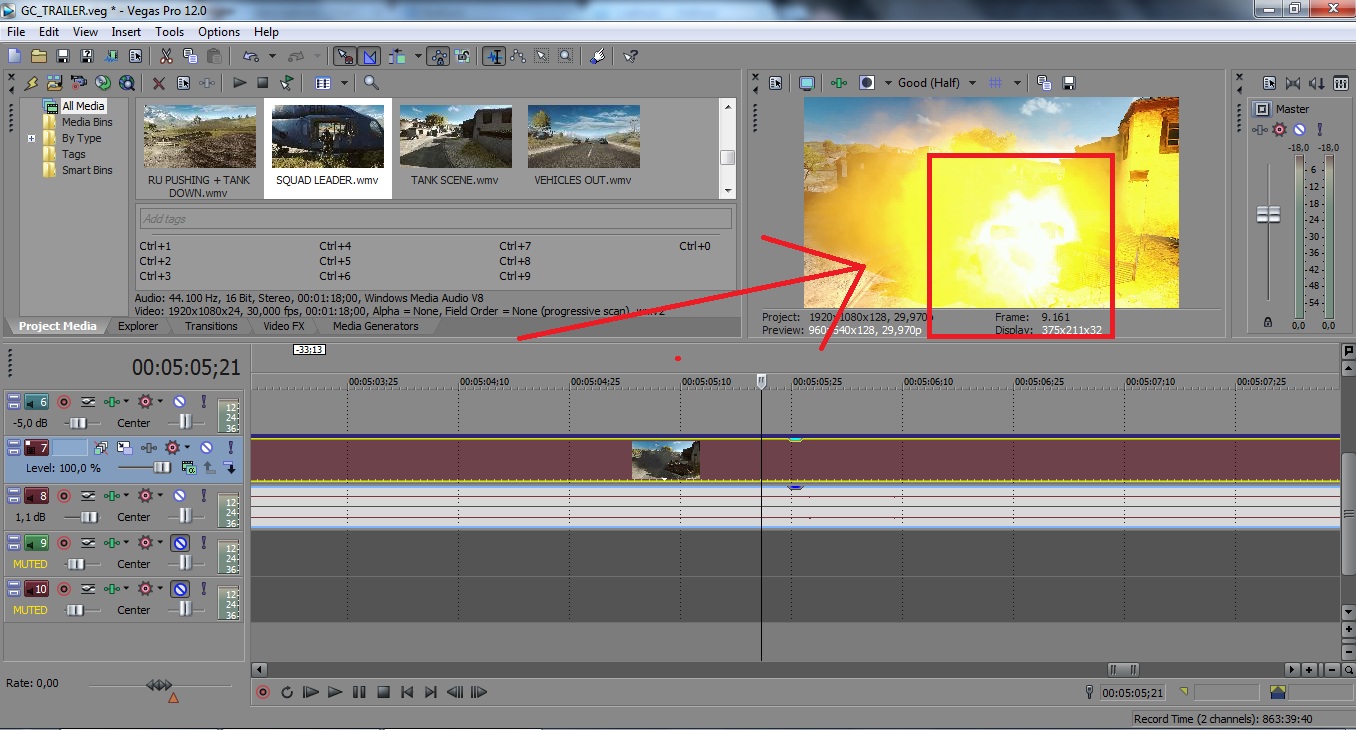The height and width of the screenshot is (730, 1356).
Task: Open Track FX on video track 7
Action: [150, 448]
